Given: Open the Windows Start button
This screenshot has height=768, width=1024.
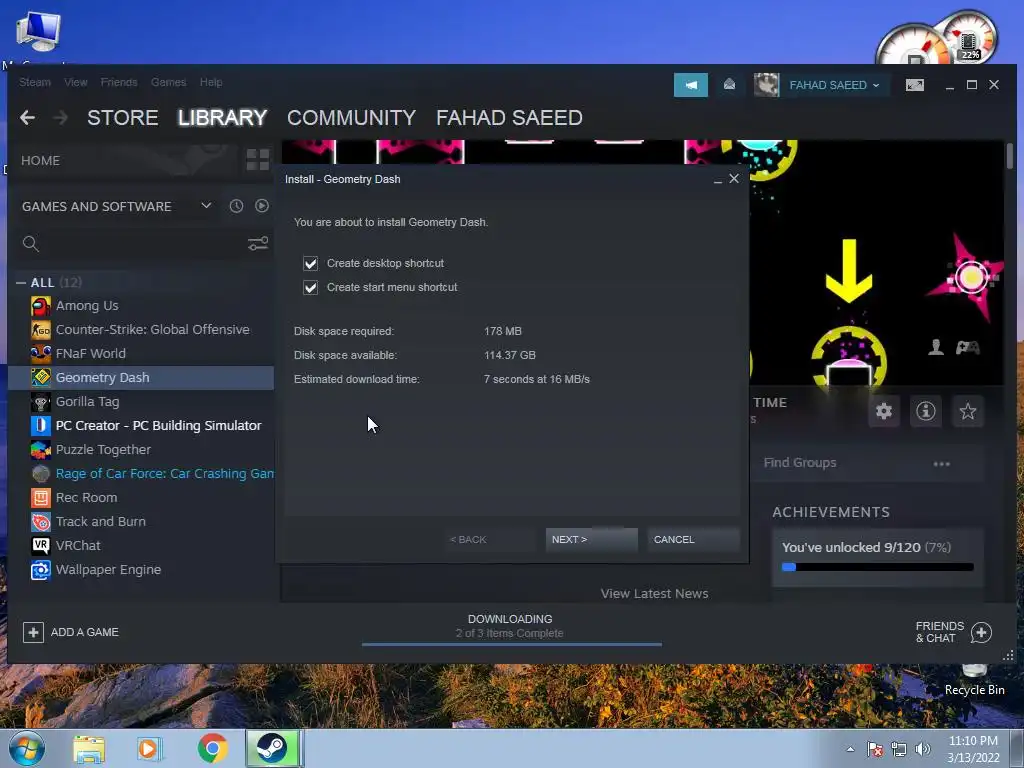Looking at the screenshot, I should point(27,749).
